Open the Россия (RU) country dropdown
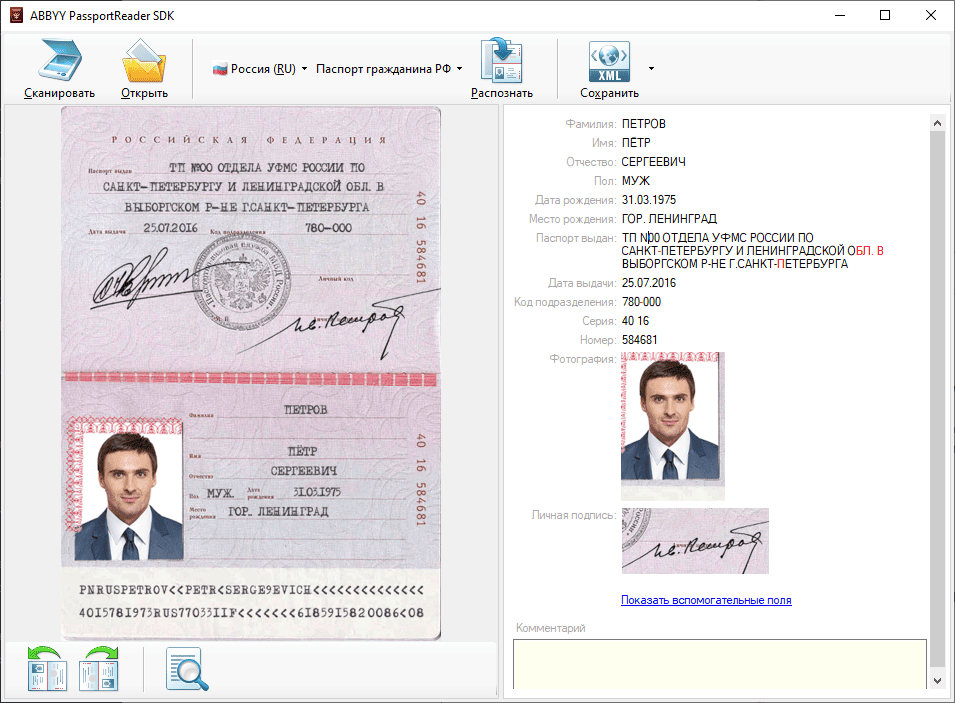The width and height of the screenshot is (955, 703). (x=260, y=69)
